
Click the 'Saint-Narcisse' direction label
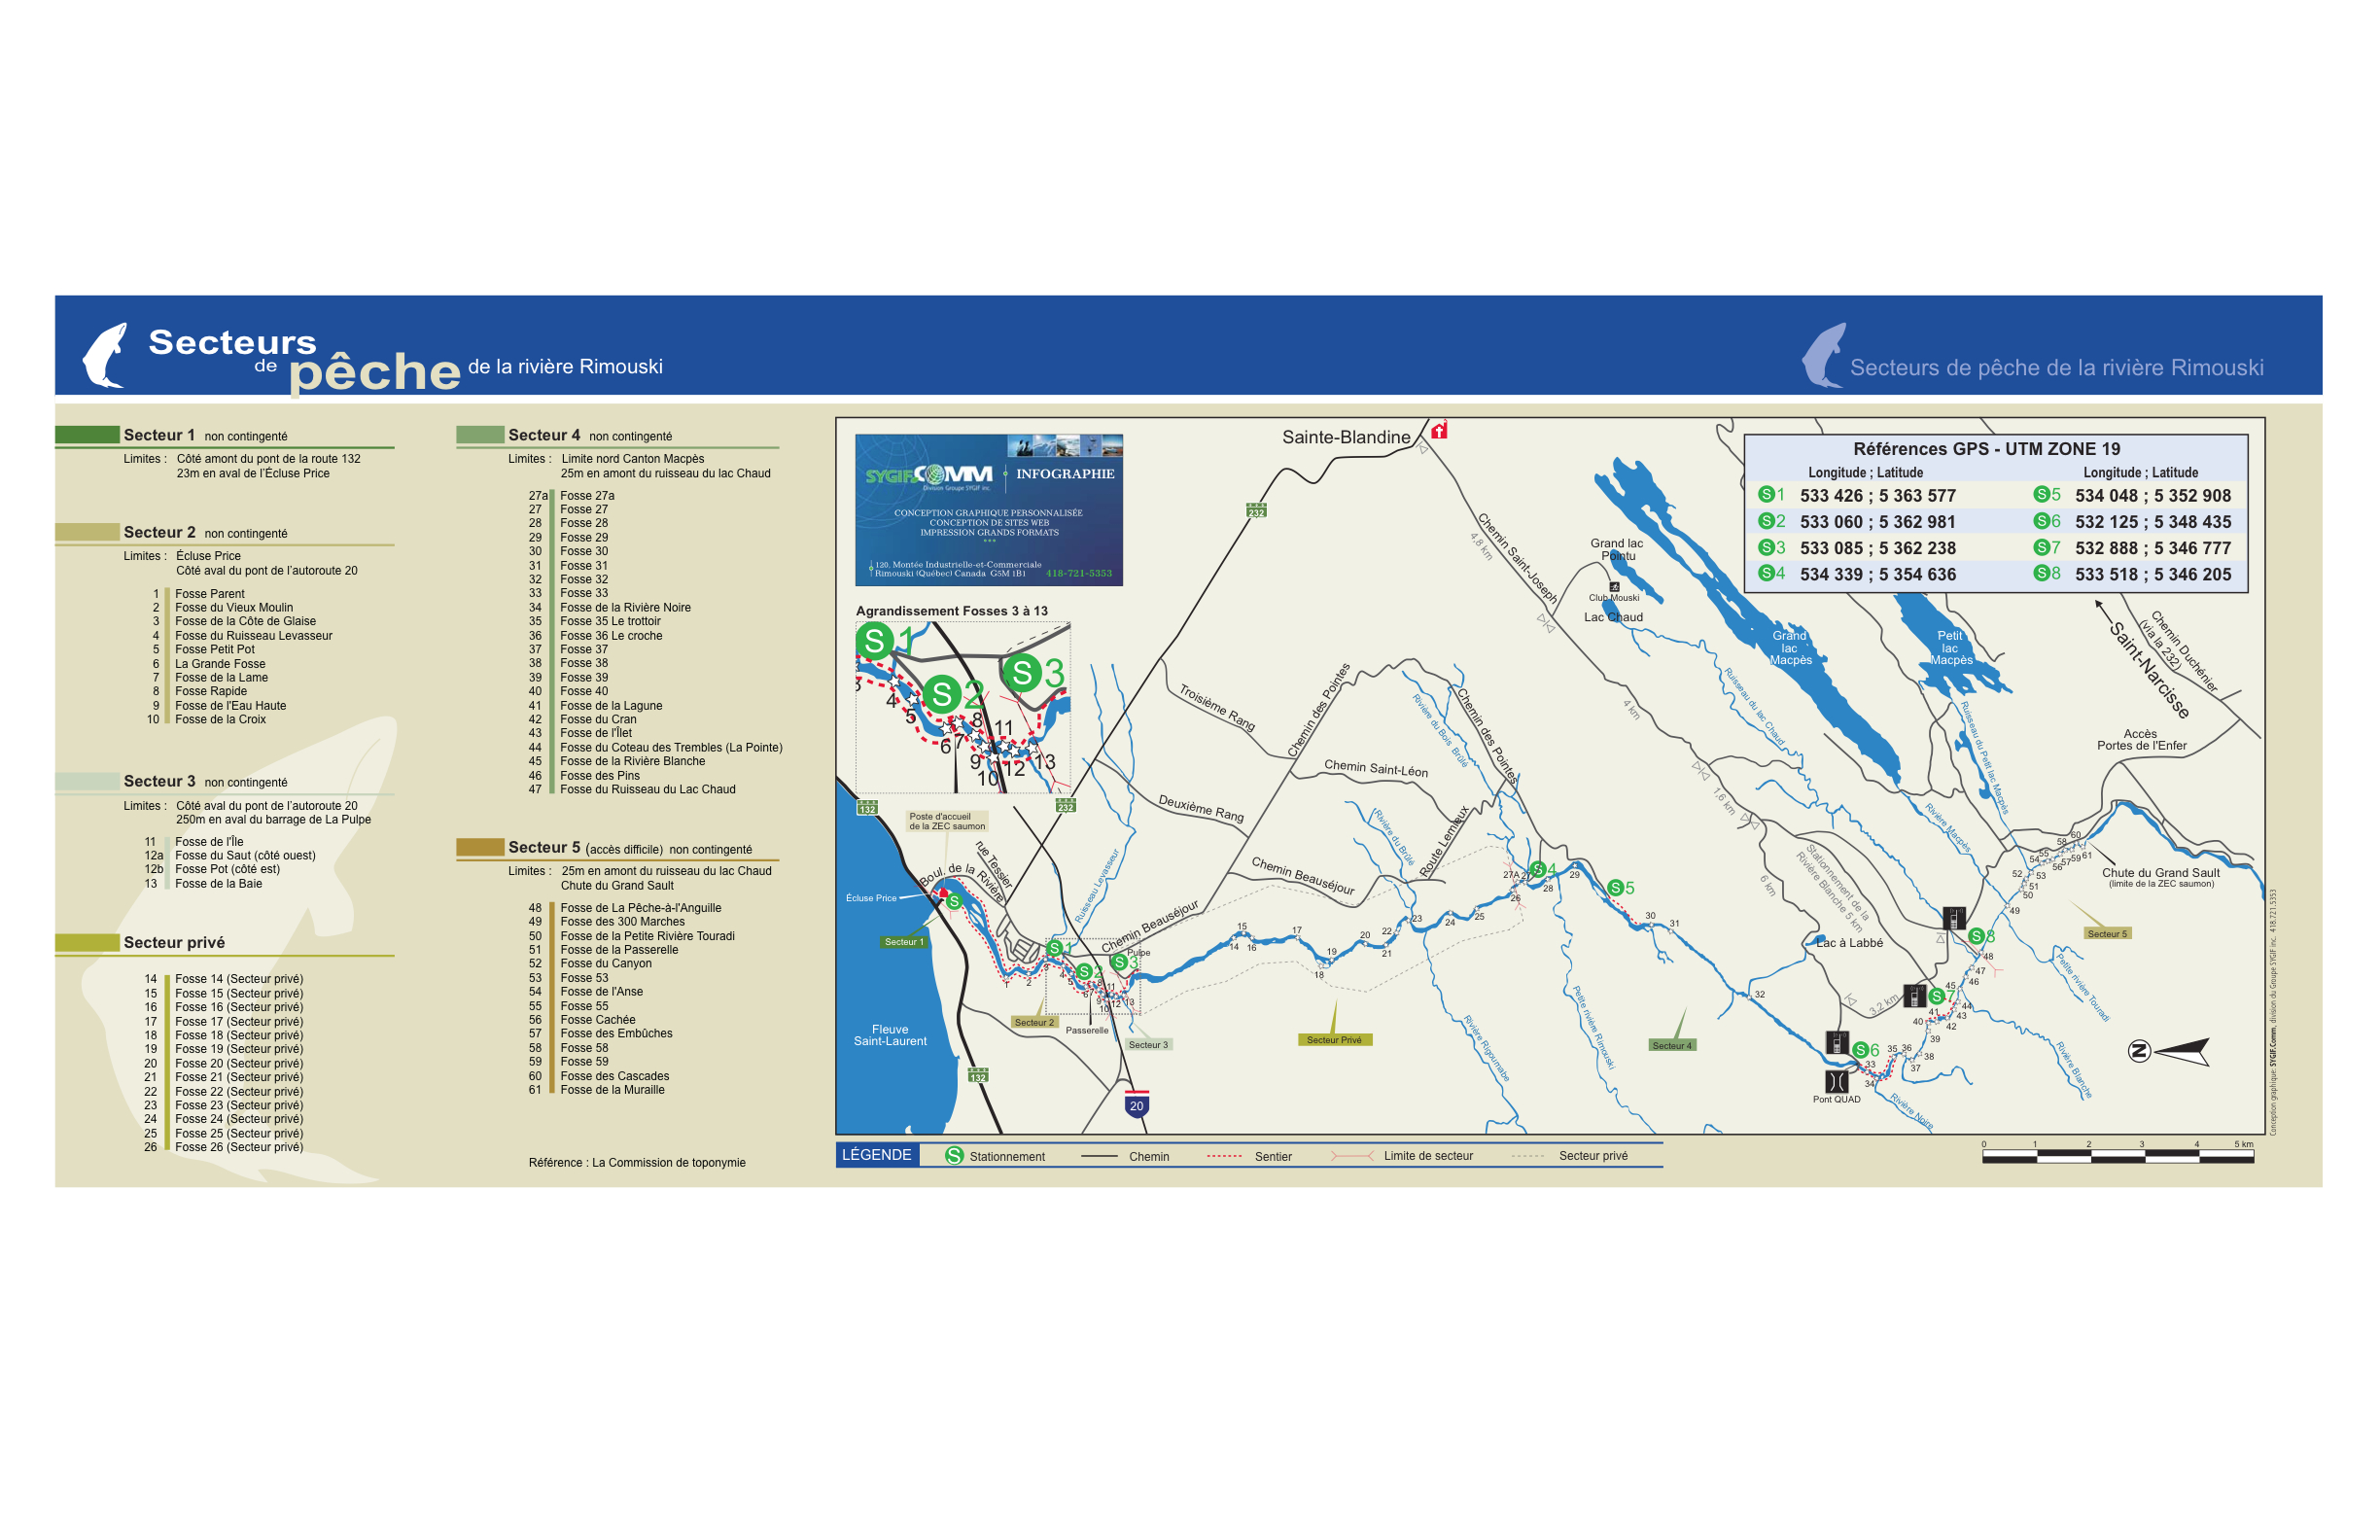[x=2149, y=669]
